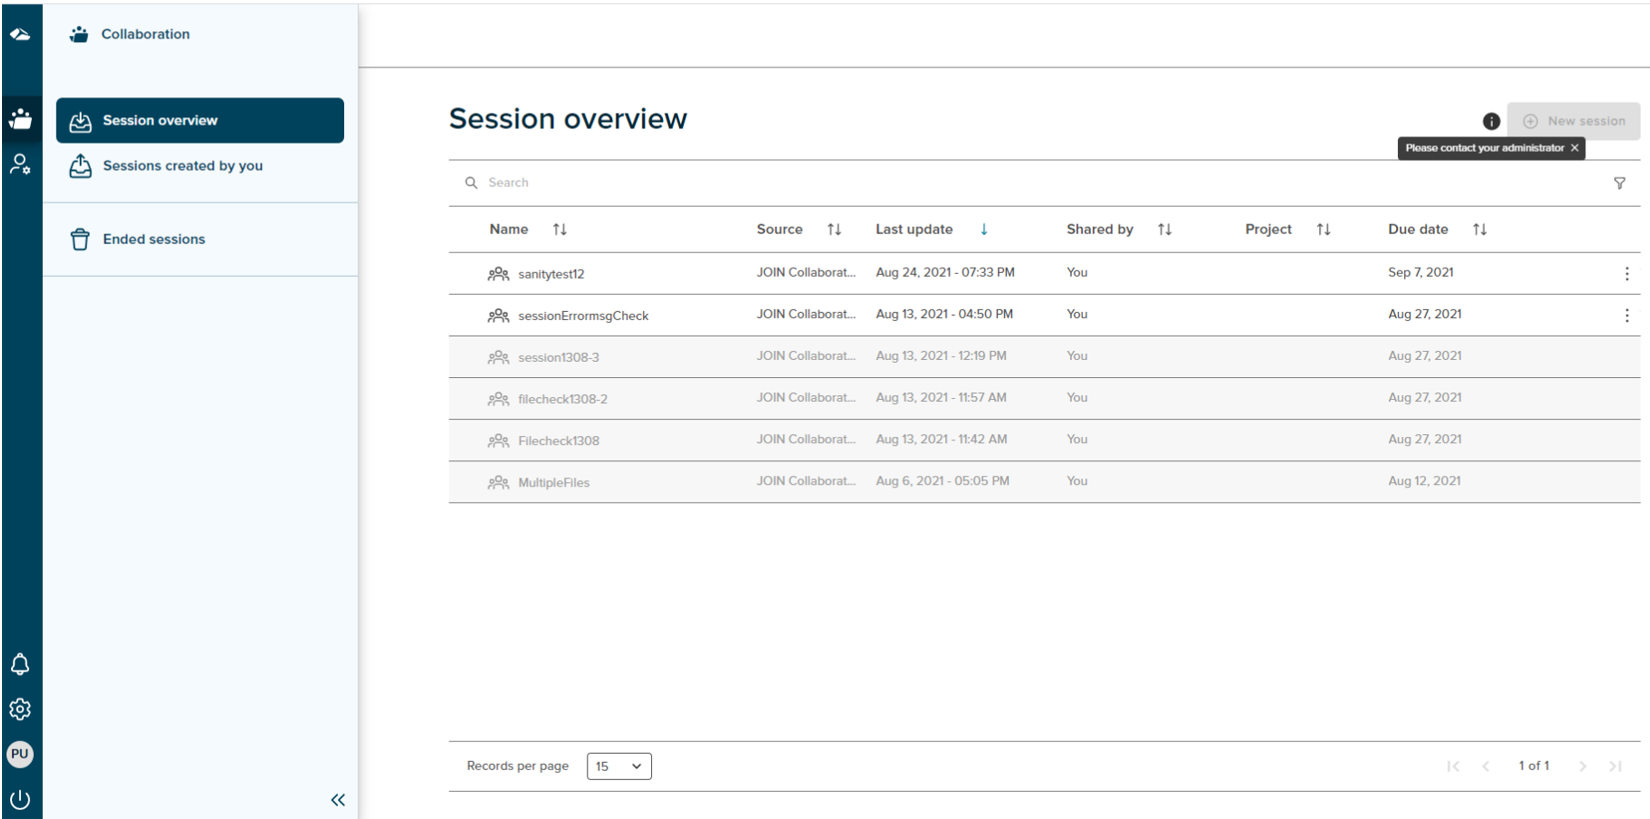The height and width of the screenshot is (819, 1650).
Task: Collapse the sidebar with double chevron
Action: (x=338, y=799)
